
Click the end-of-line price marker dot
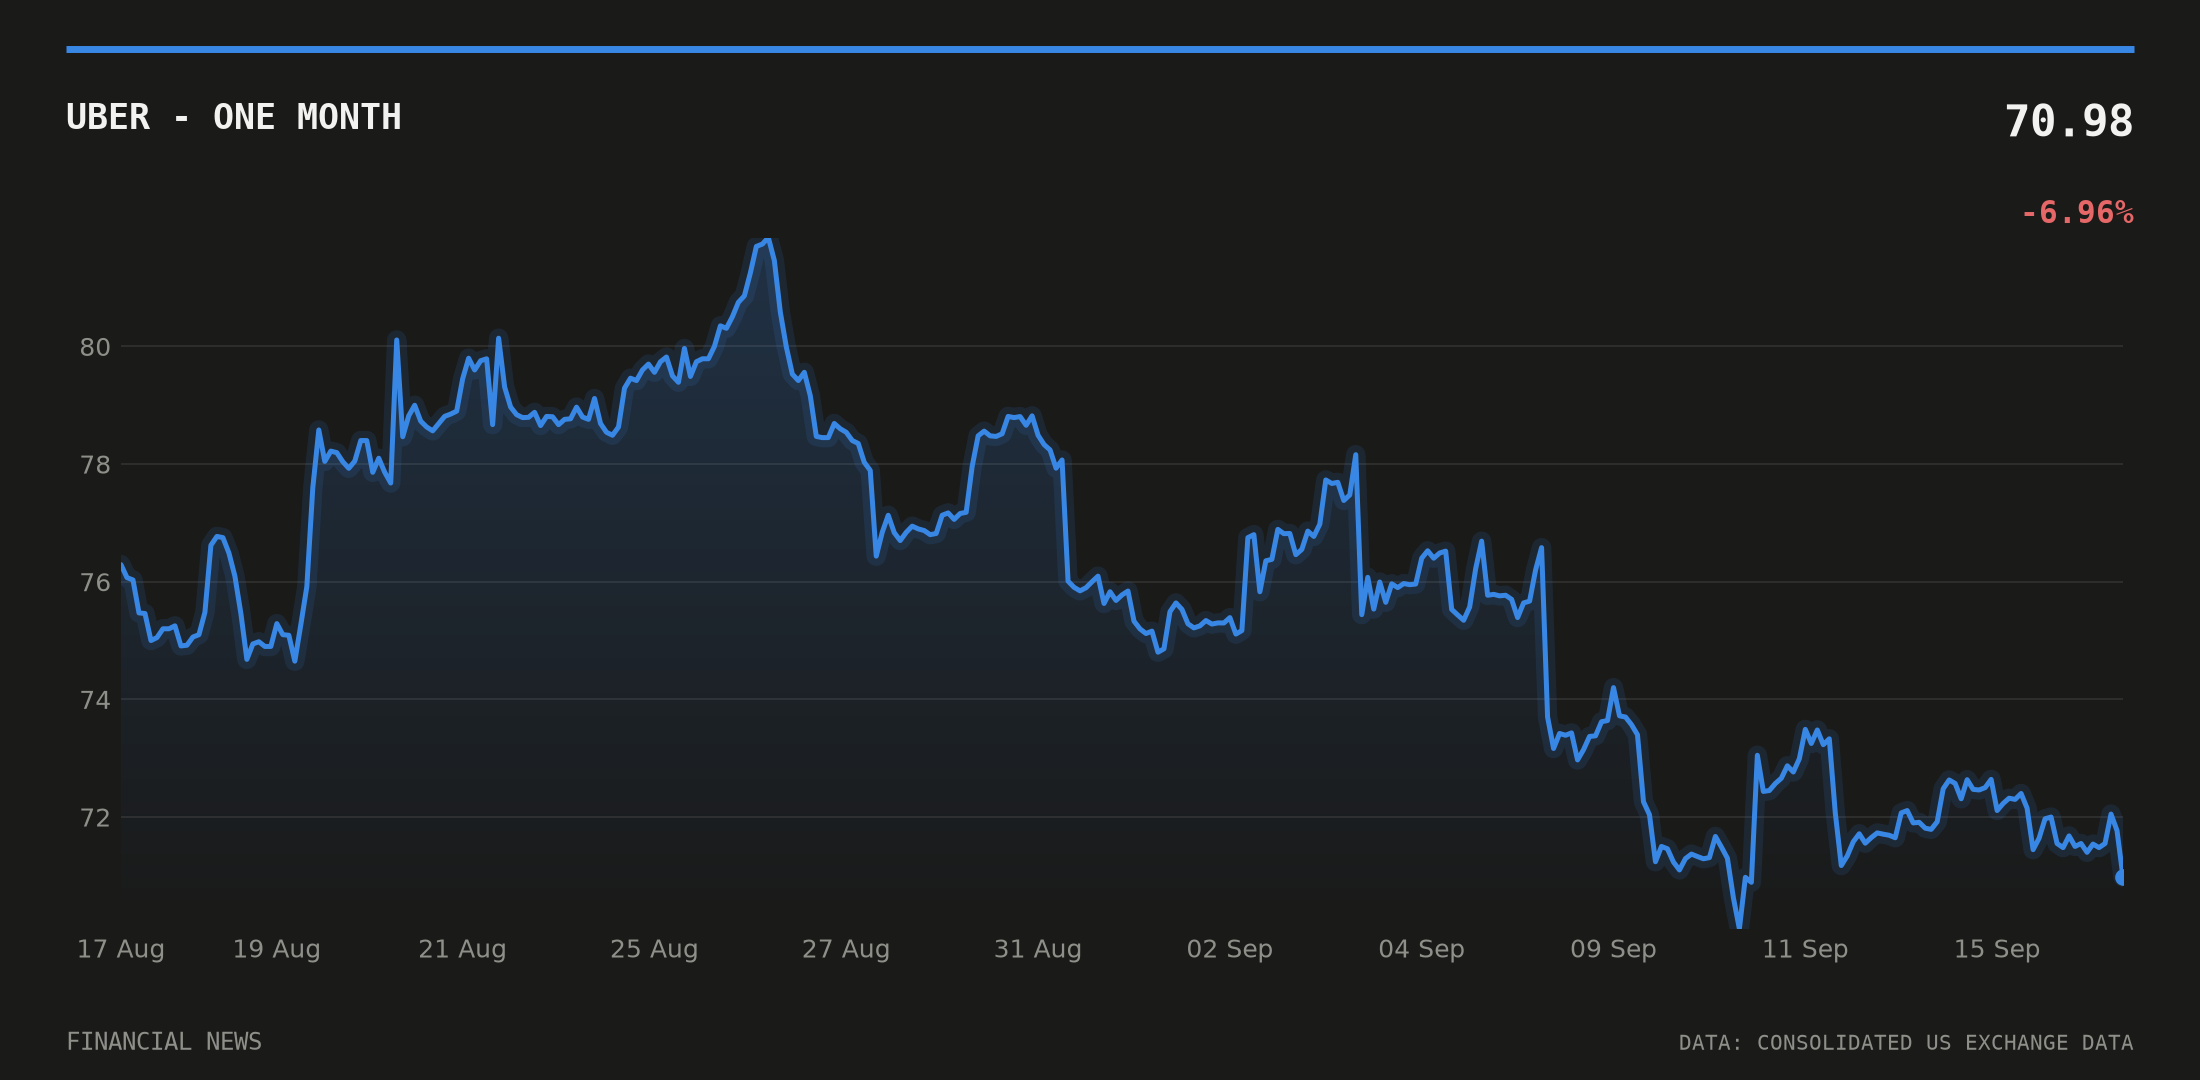click(2121, 877)
